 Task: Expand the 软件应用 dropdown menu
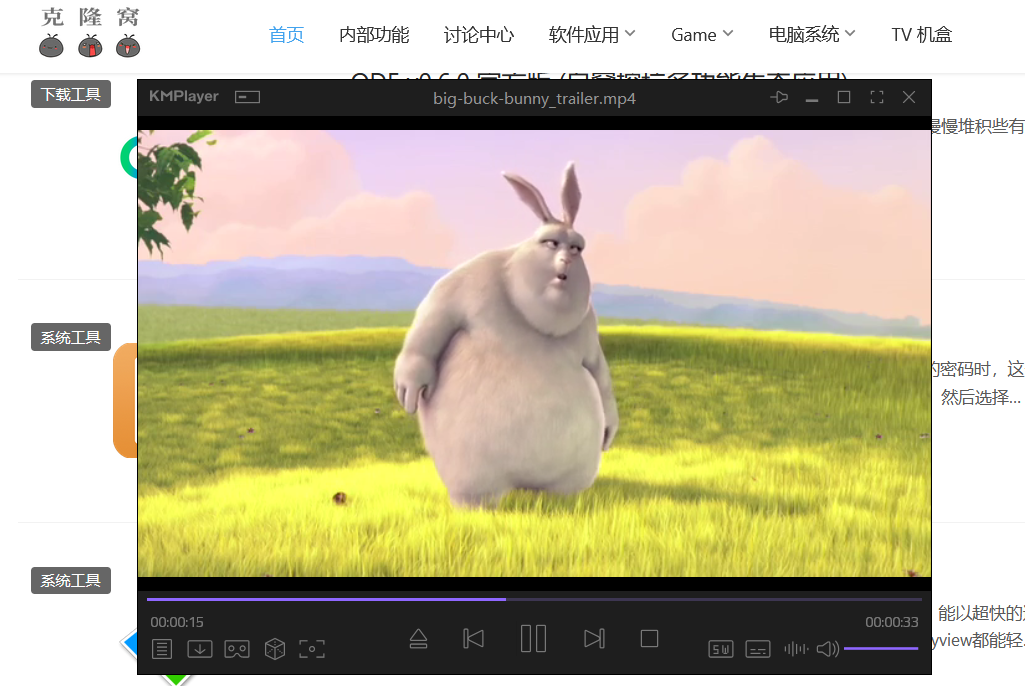tap(592, 35)
